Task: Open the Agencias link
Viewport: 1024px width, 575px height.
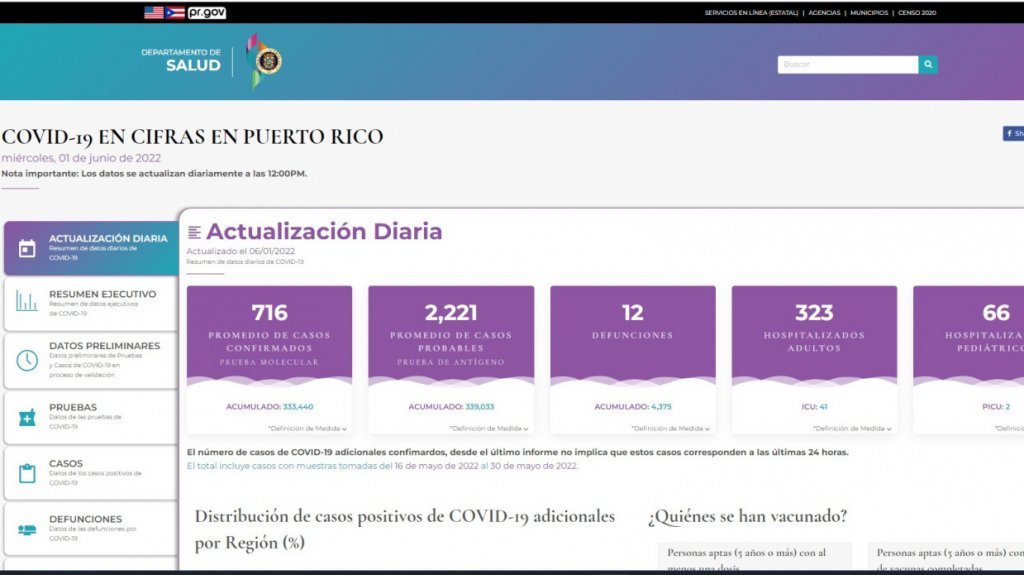Action: click(x=824, y=12)
